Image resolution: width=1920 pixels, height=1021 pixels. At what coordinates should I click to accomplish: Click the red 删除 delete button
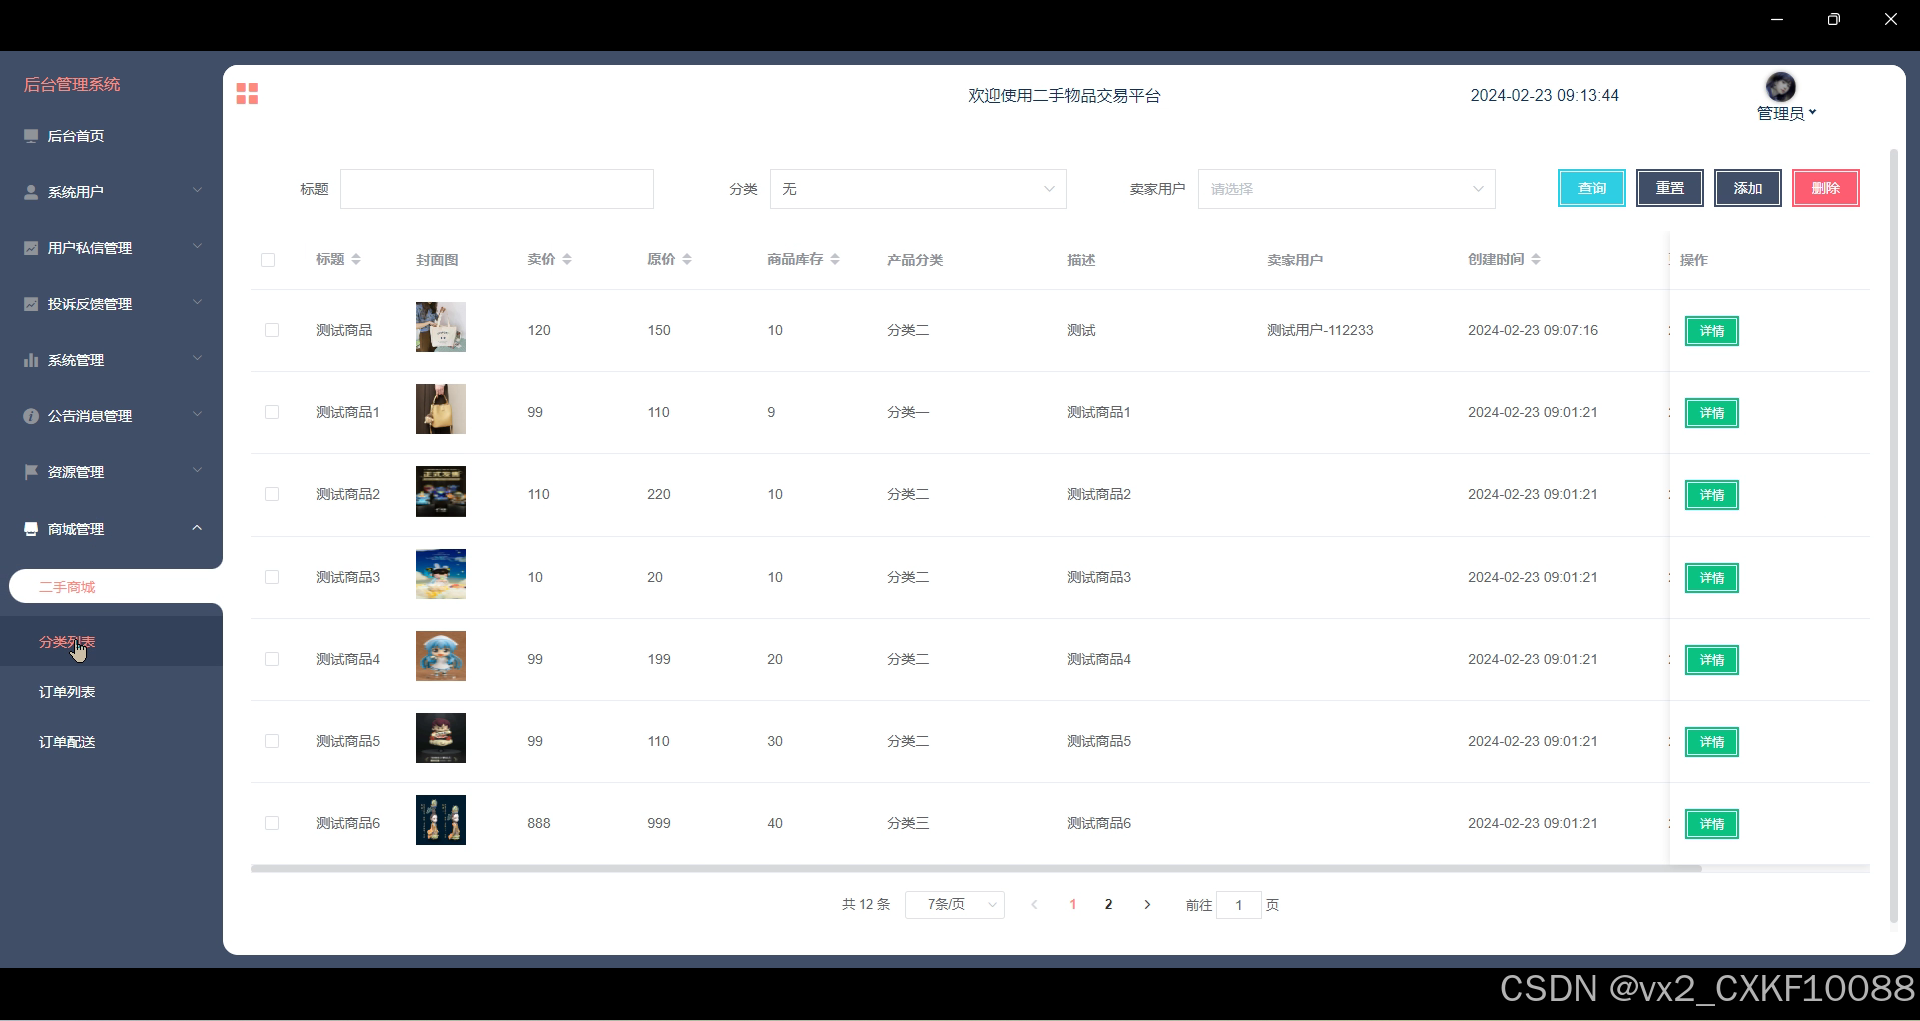1826,188
